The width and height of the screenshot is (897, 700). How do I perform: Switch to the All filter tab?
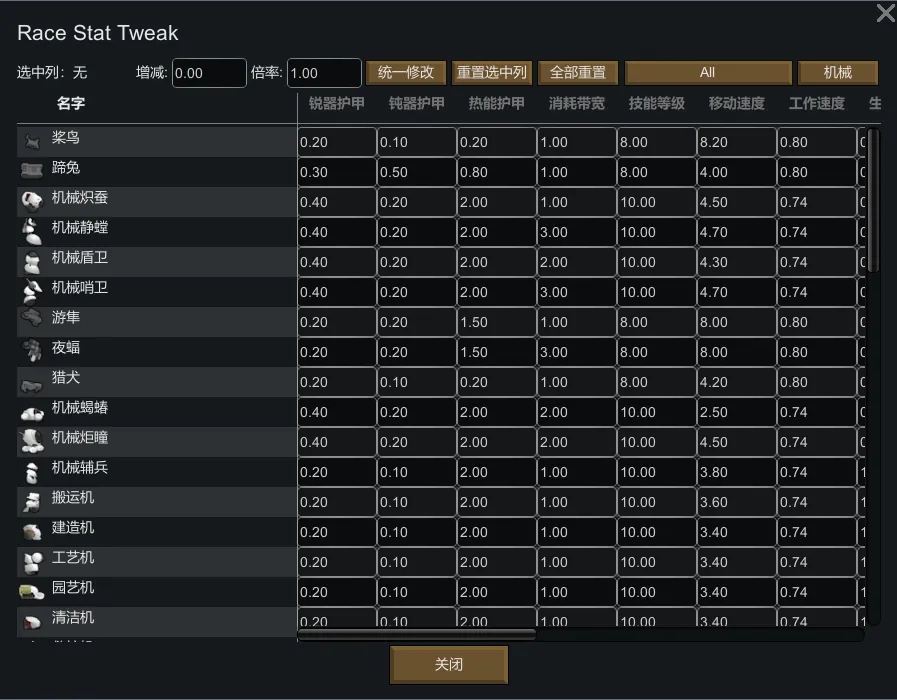click(707, 73)
